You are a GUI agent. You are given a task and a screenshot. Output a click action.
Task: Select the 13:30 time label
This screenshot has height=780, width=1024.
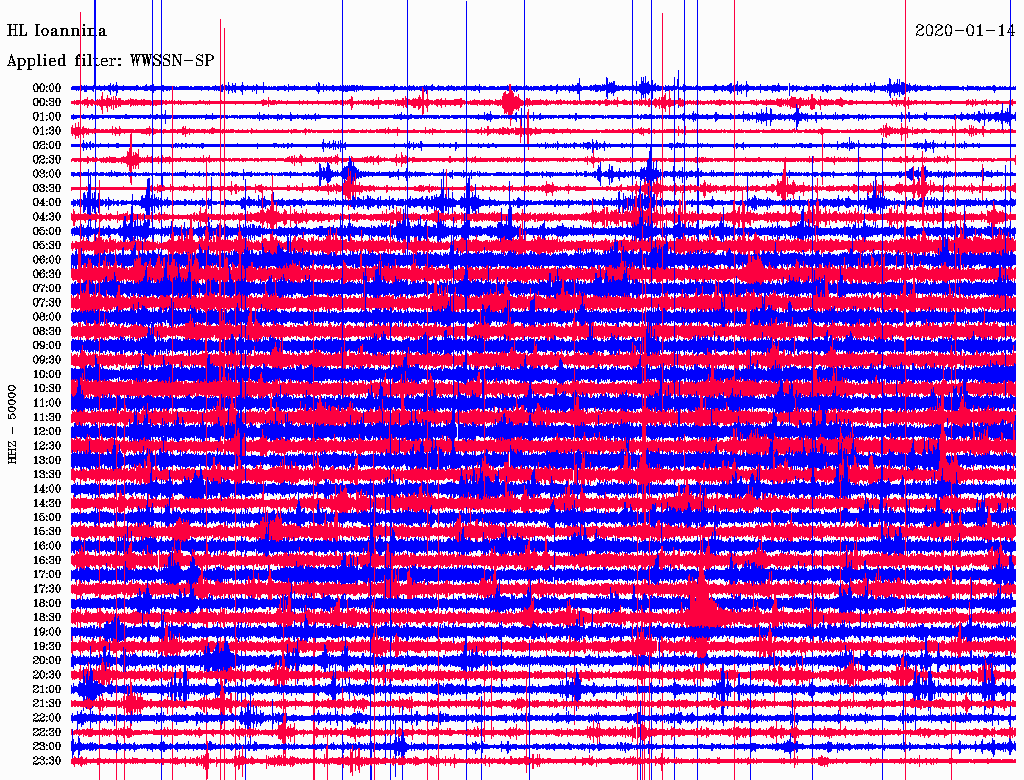[x=46, y=474]
